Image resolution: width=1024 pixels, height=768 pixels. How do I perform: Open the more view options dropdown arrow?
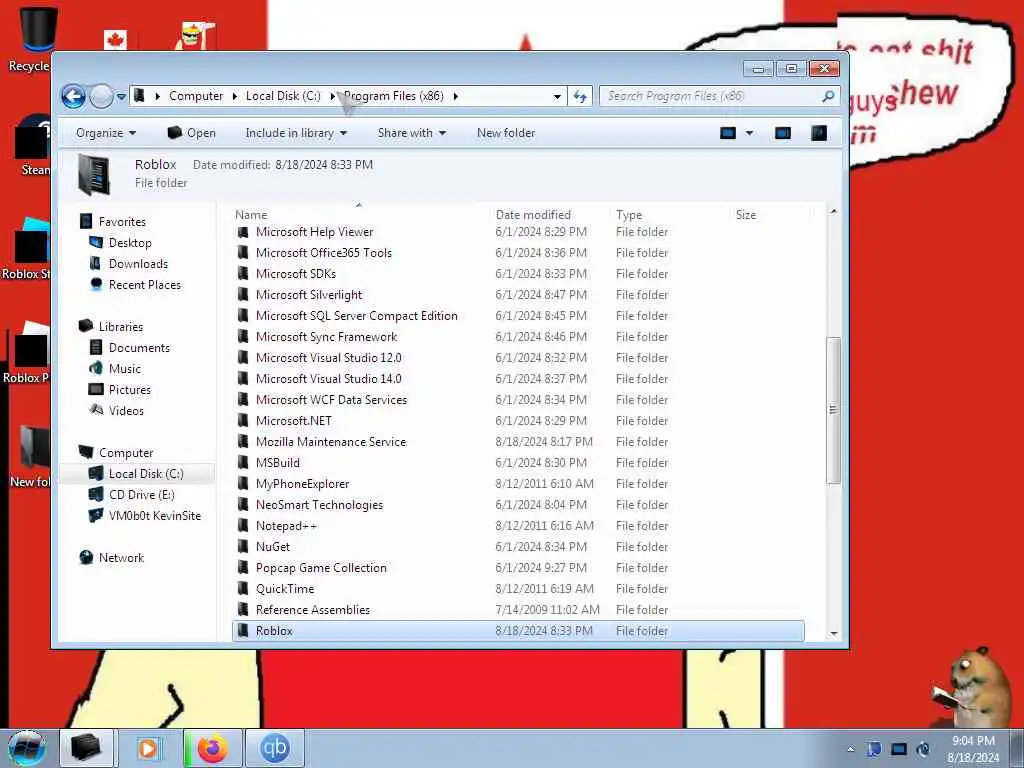[749, 133]
